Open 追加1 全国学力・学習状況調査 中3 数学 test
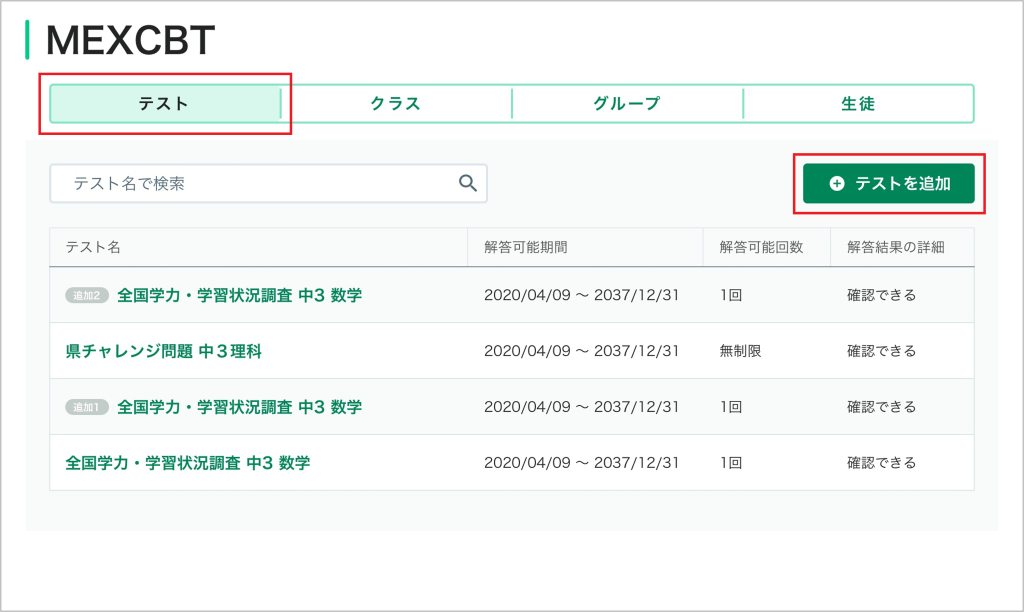 (239, 407)
